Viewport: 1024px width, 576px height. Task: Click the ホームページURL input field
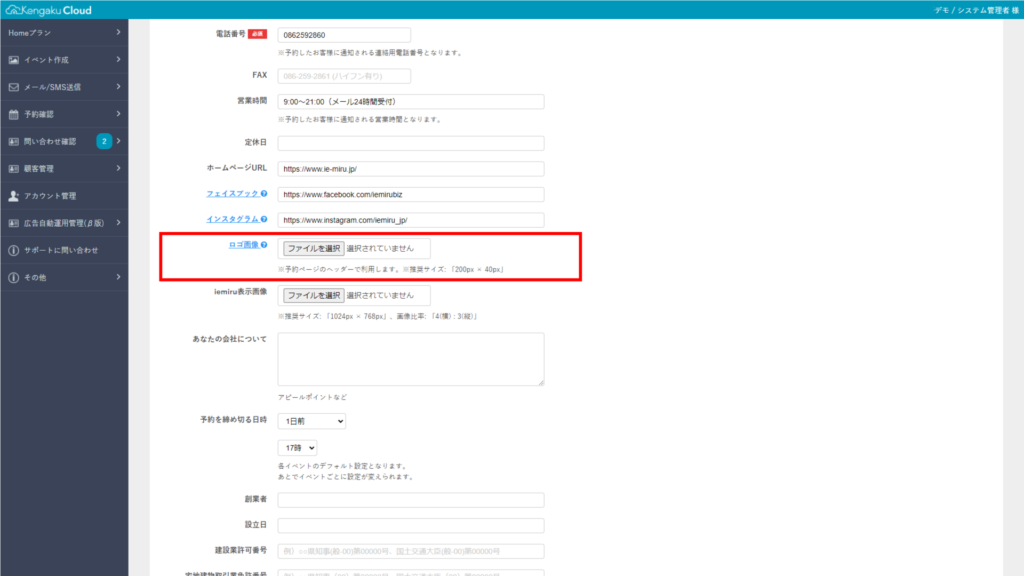pos(411,168)
